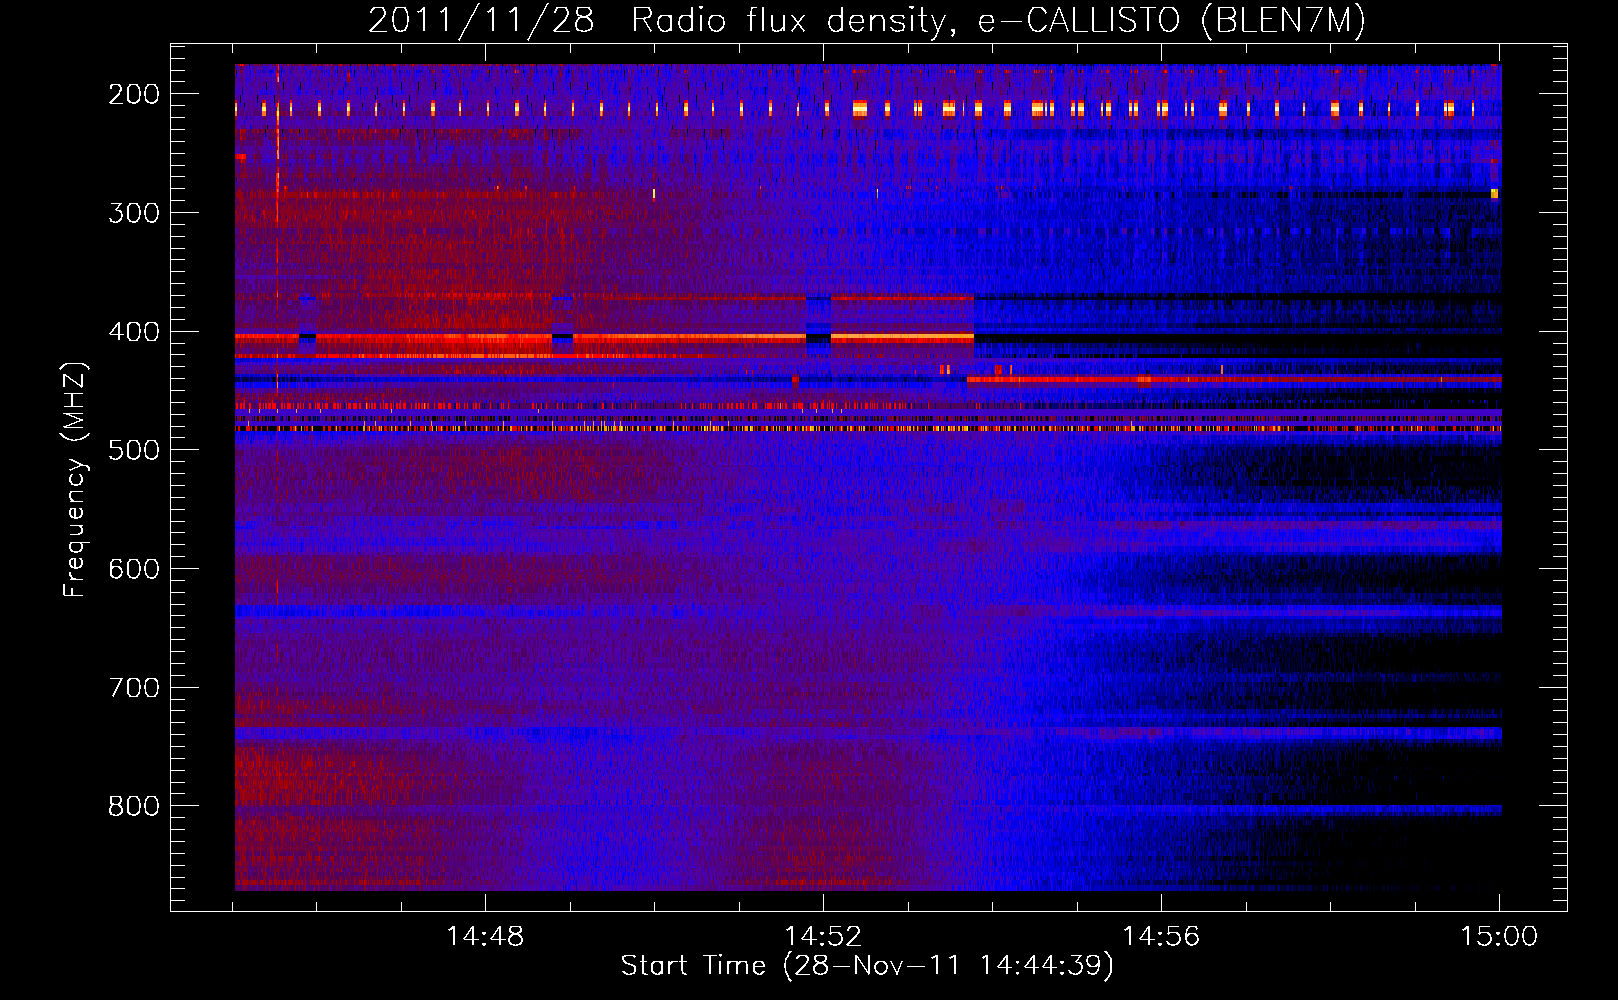Click the 400 frequency tick label
The image size is (1618, 1000).
(134, 332)
